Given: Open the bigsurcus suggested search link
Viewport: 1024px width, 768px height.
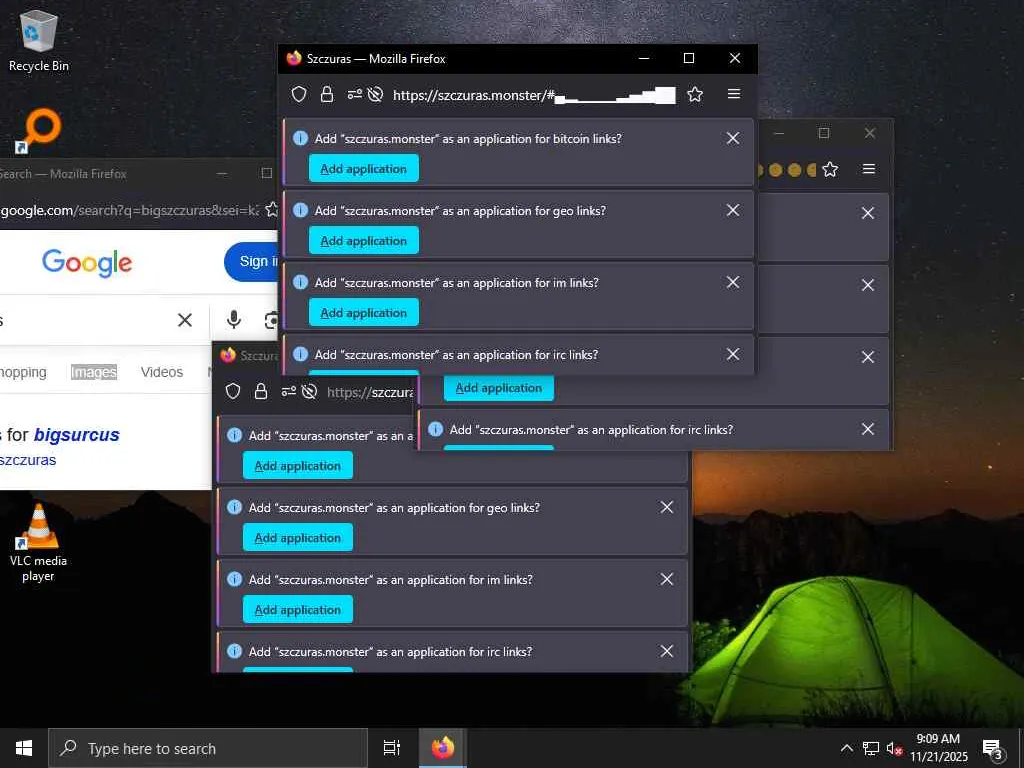Looking at the screenshot, I should coord(77,435).
